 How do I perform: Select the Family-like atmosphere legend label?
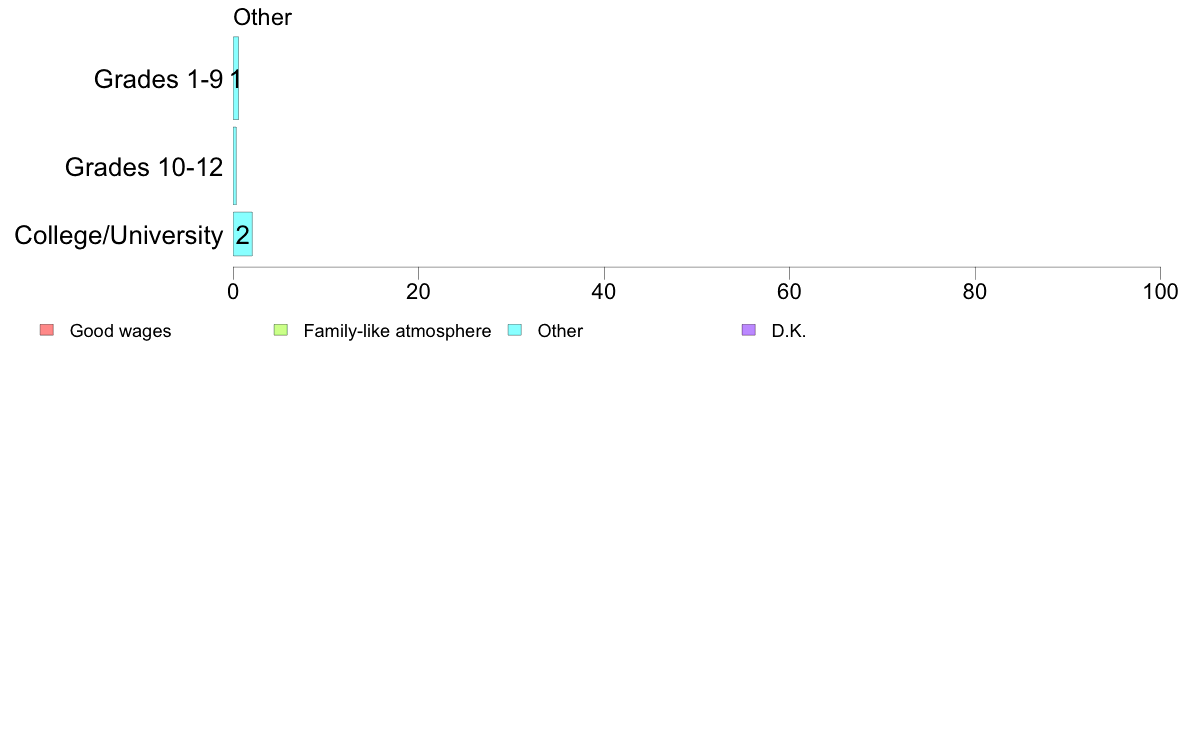[397, 331]
